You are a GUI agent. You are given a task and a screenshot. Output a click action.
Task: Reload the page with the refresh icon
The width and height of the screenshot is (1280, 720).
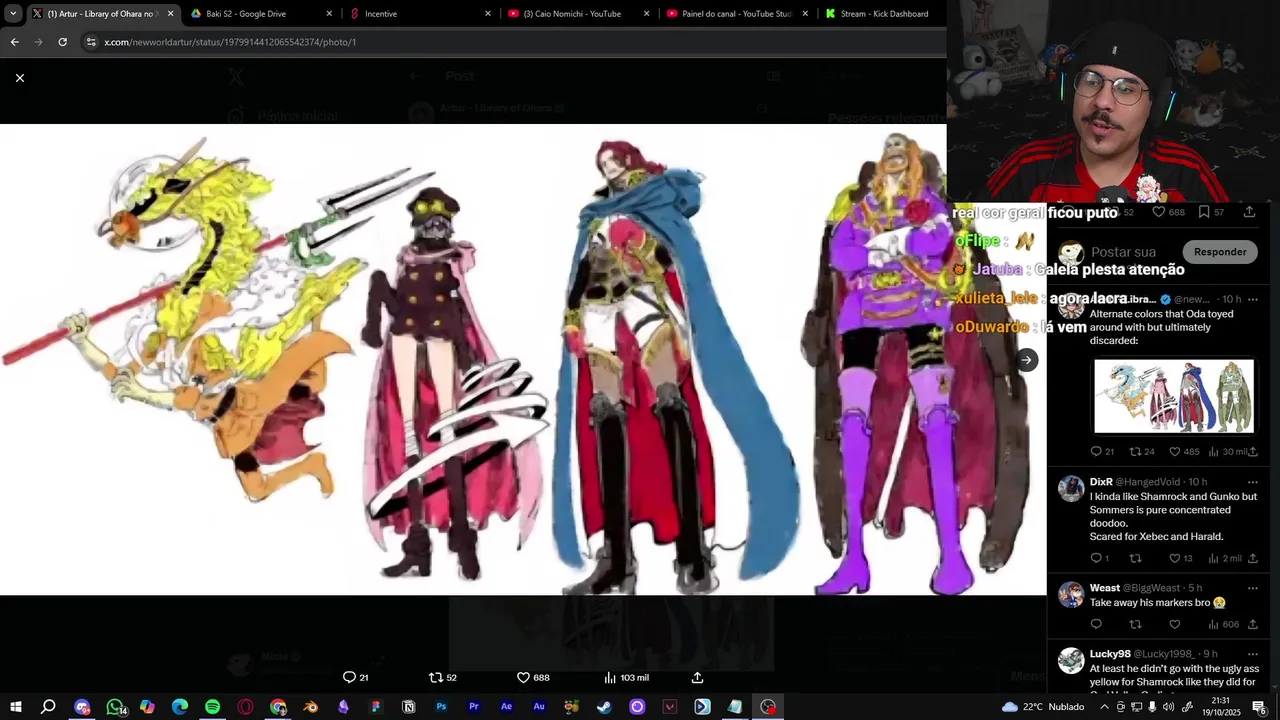[x=62, y=42]
